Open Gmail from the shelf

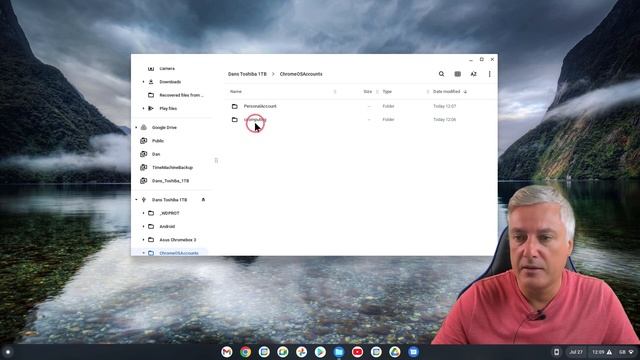coord(227,352)
